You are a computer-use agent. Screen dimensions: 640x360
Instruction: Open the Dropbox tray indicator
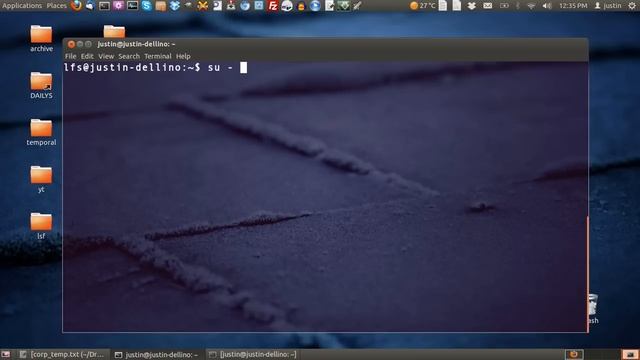pos(471,6)
